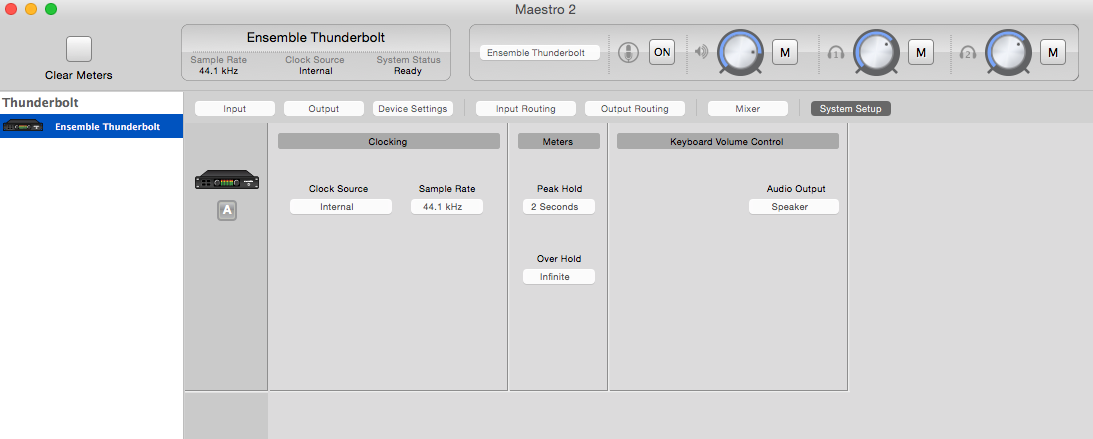Click the Ensemble device icon in sidebar
Screen dimensions: 1093x439
[x=23, y=126]
